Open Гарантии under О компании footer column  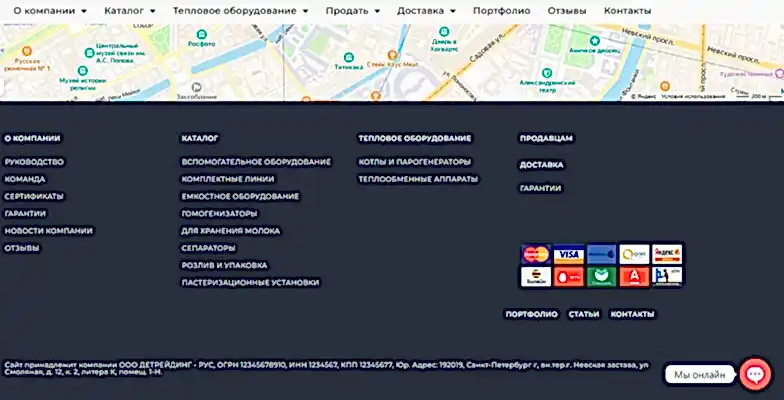[x=26, y=214]
